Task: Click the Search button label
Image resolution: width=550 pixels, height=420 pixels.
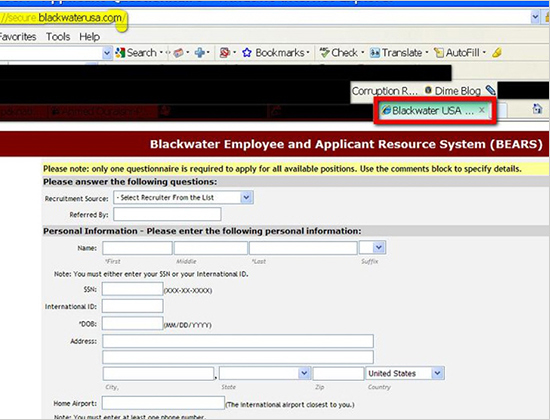Action: (x=142, y=53)
